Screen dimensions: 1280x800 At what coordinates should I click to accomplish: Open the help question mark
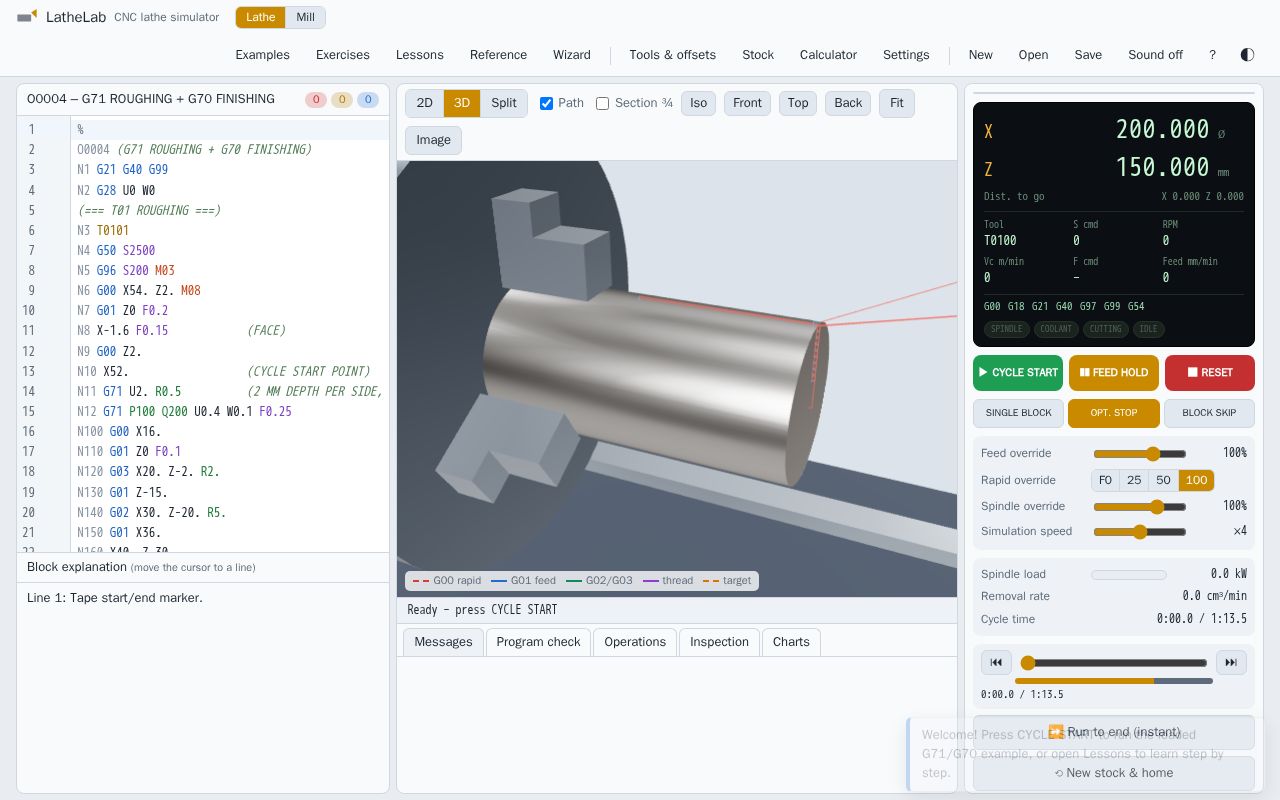1212,55
